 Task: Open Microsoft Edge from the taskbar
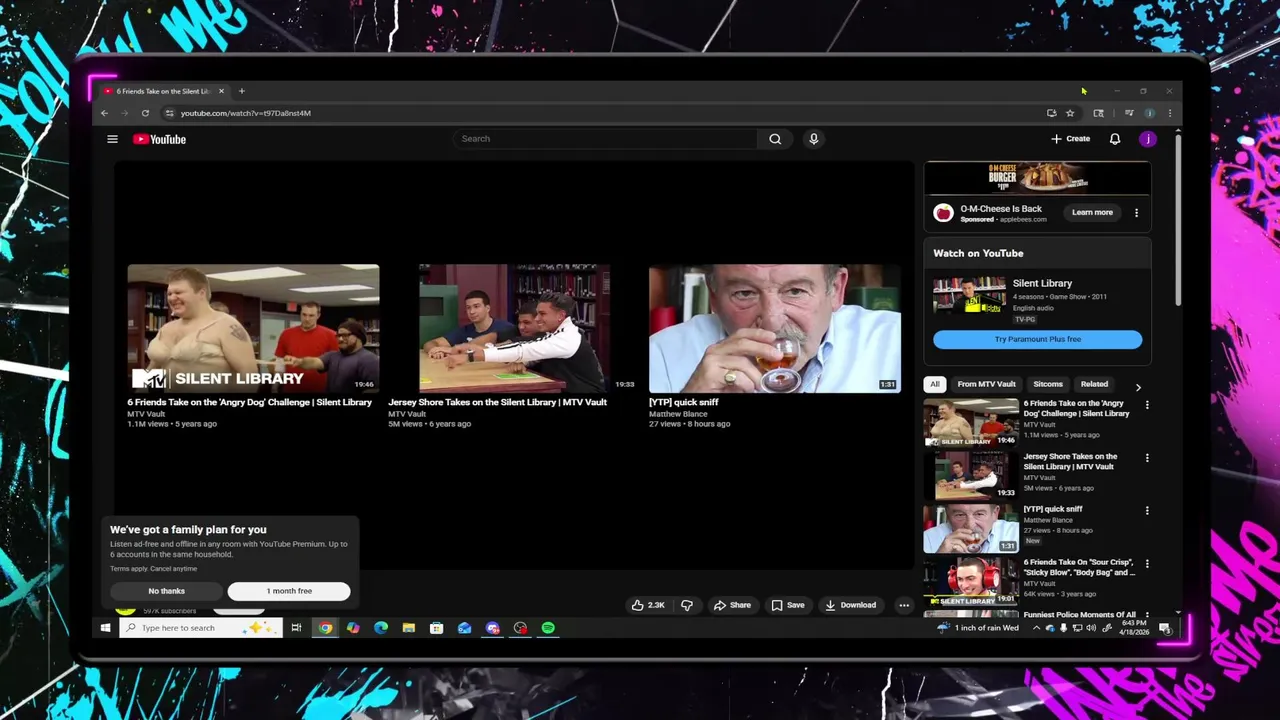pos(381,628)
